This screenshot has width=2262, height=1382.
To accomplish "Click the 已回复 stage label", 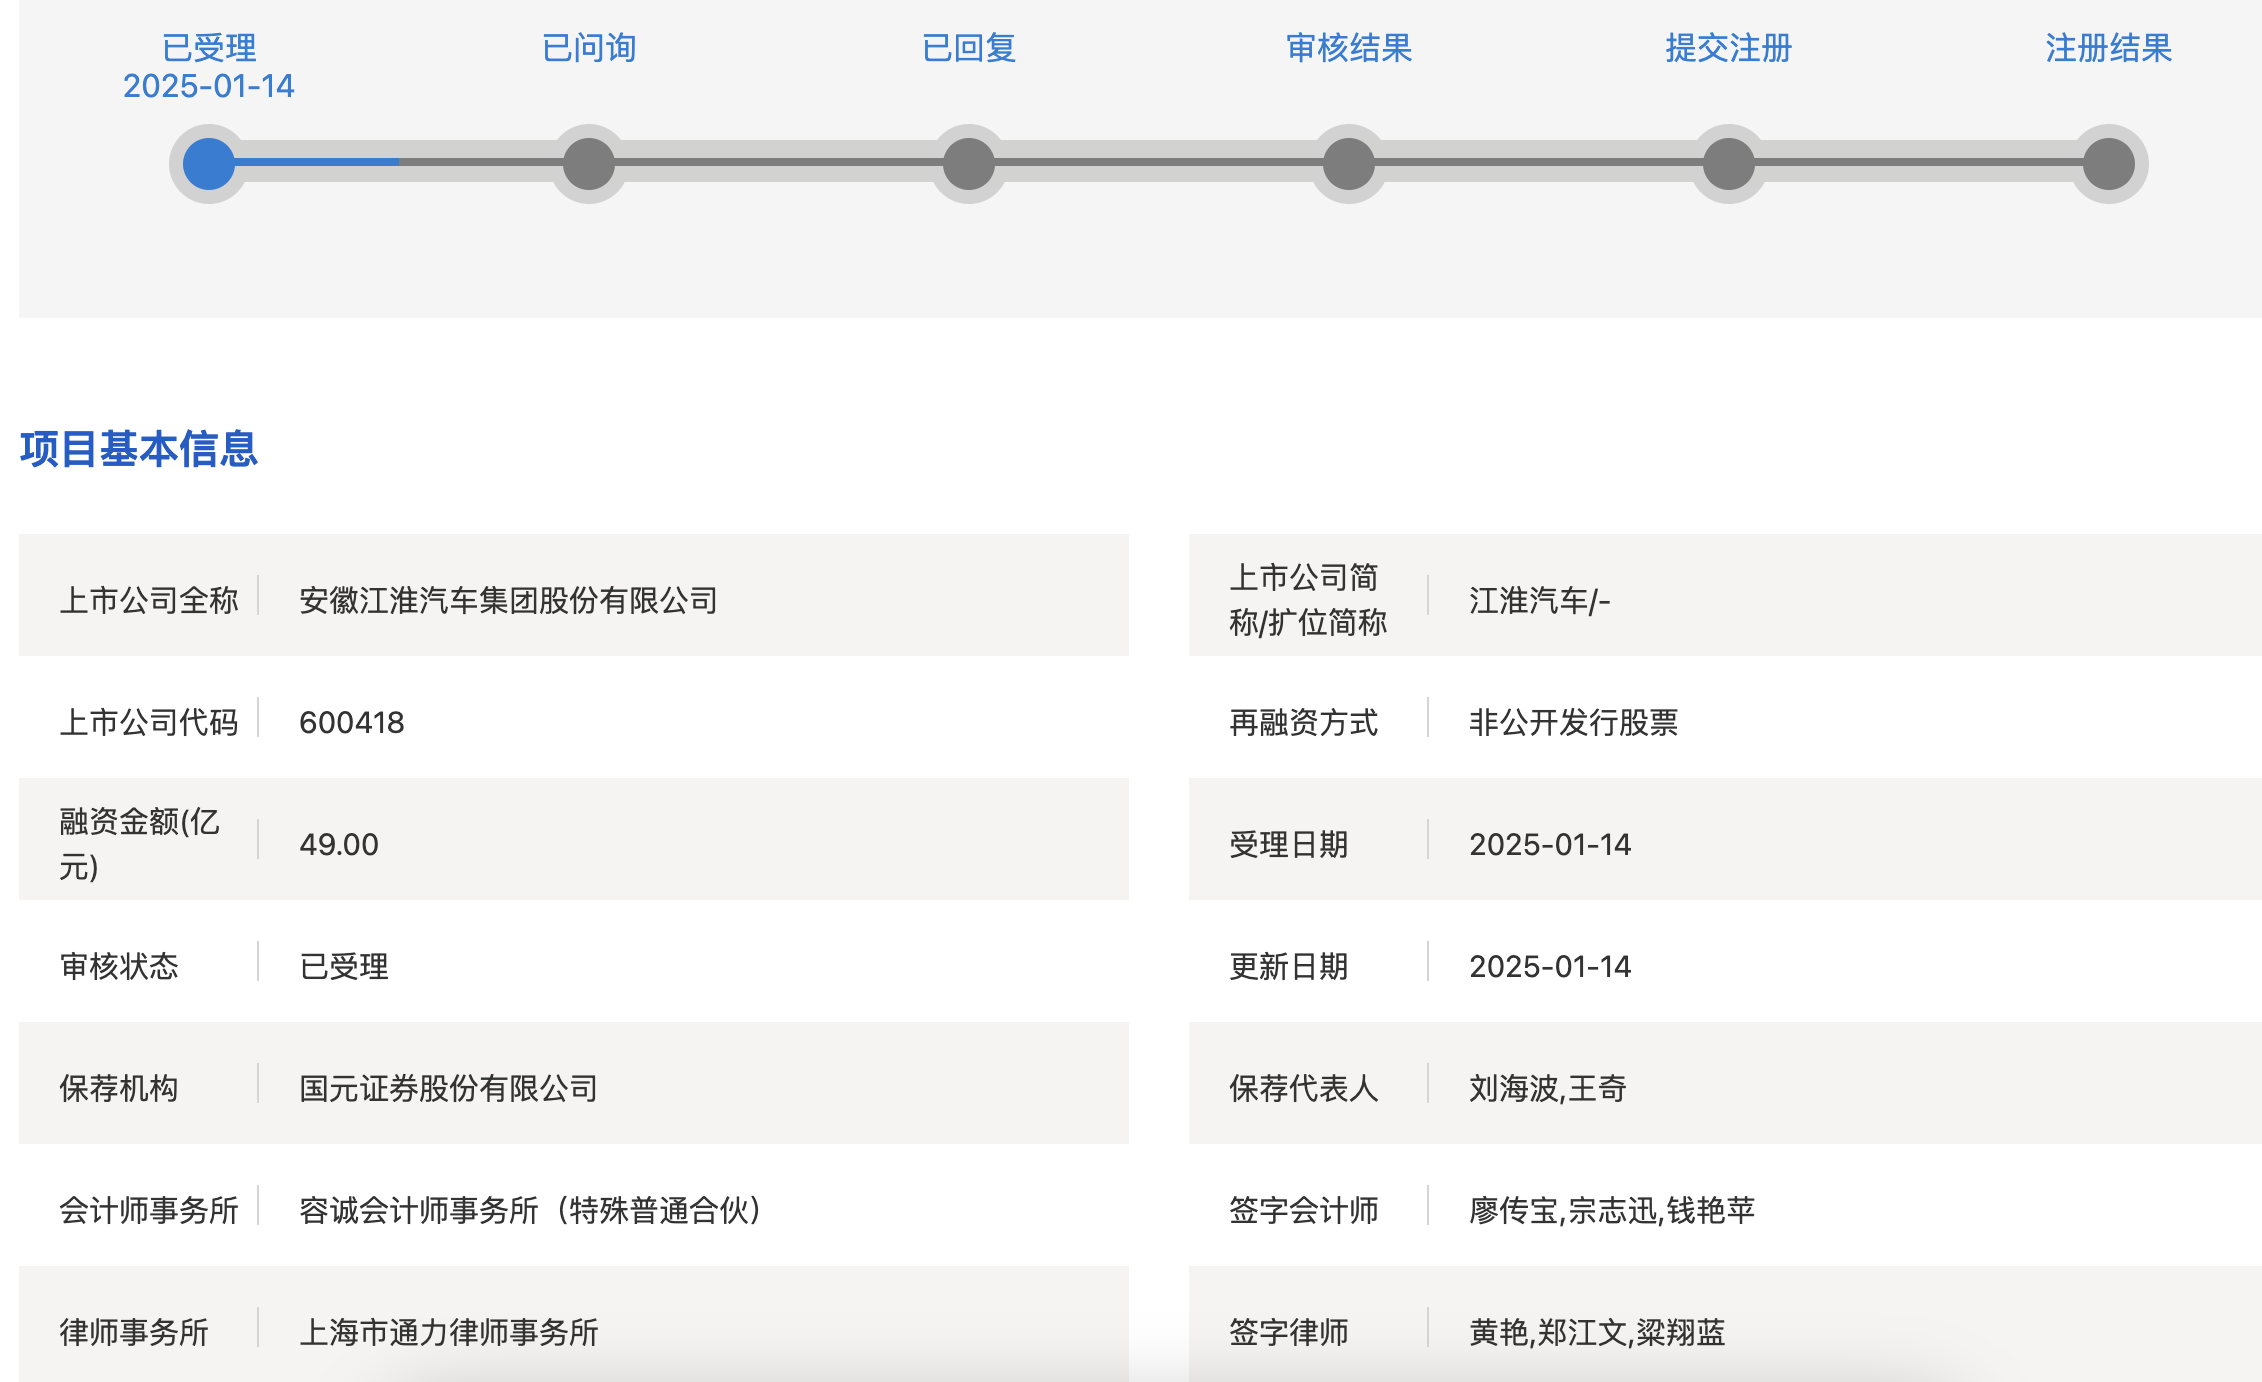I will (x=969, y=48).
